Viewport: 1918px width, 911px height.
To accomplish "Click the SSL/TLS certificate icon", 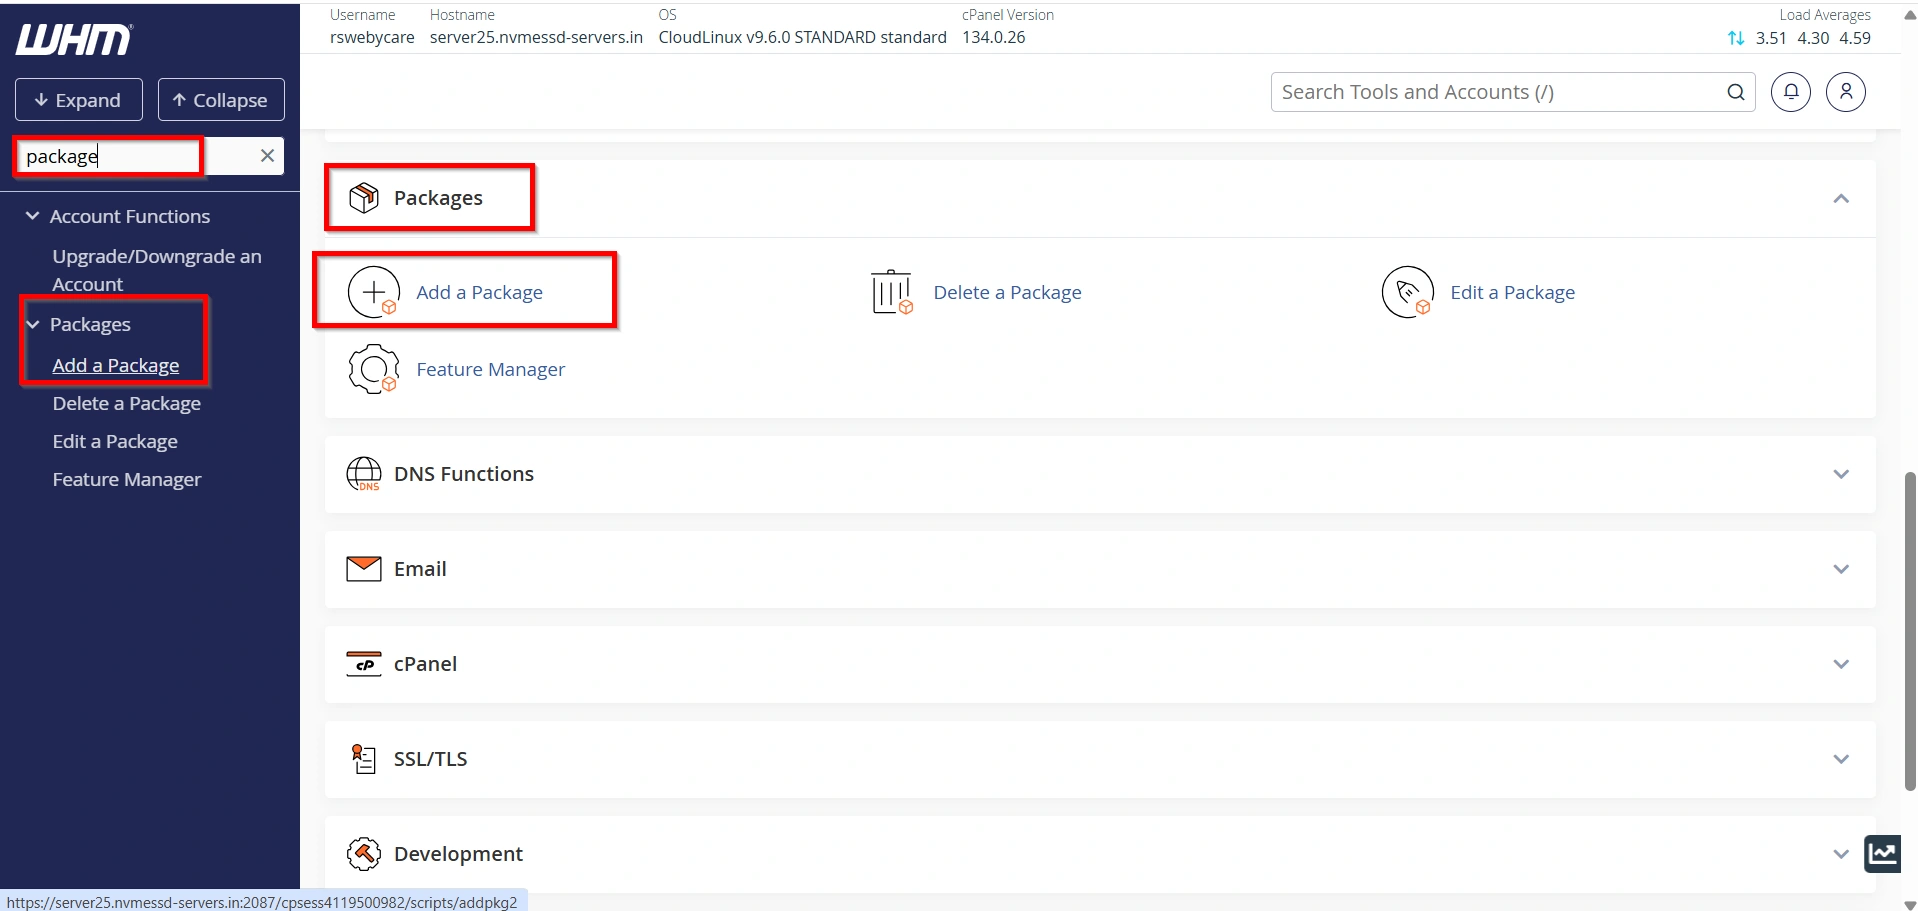I will click(364, 759).
